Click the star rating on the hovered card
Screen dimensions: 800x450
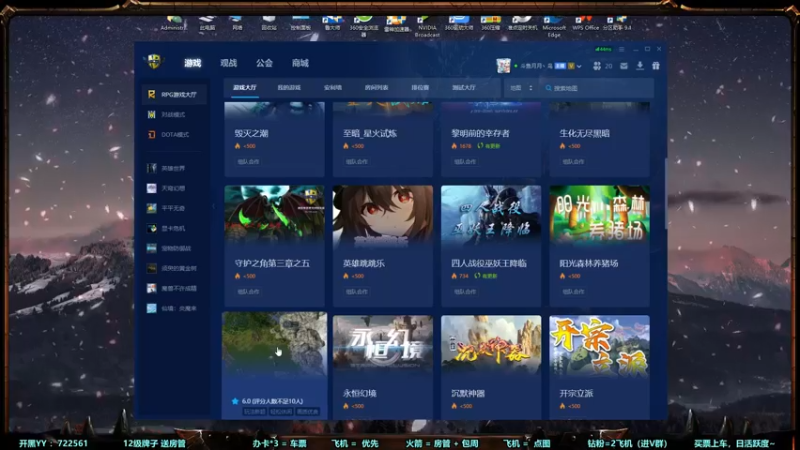point(267,401)
